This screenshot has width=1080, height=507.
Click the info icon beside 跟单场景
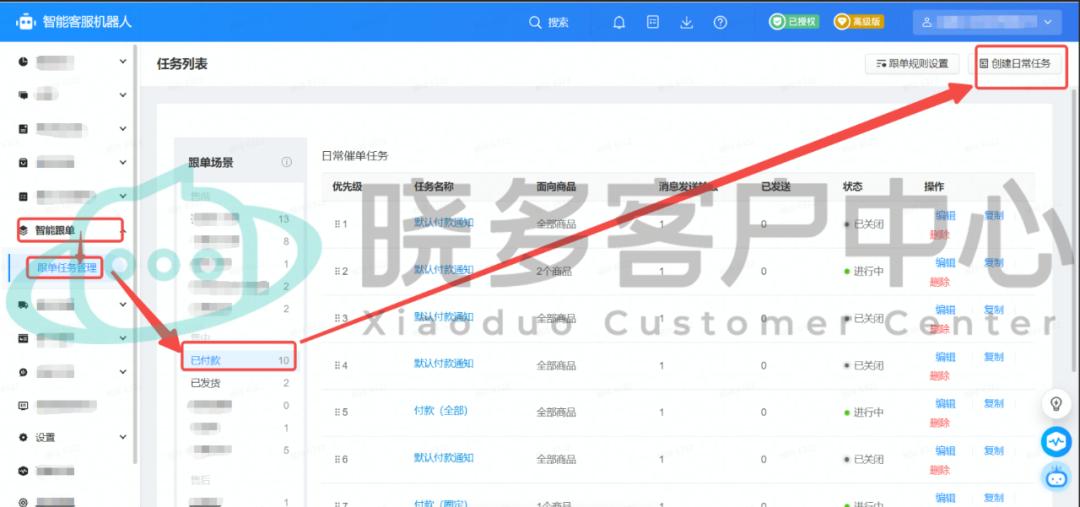pos(287,163)
